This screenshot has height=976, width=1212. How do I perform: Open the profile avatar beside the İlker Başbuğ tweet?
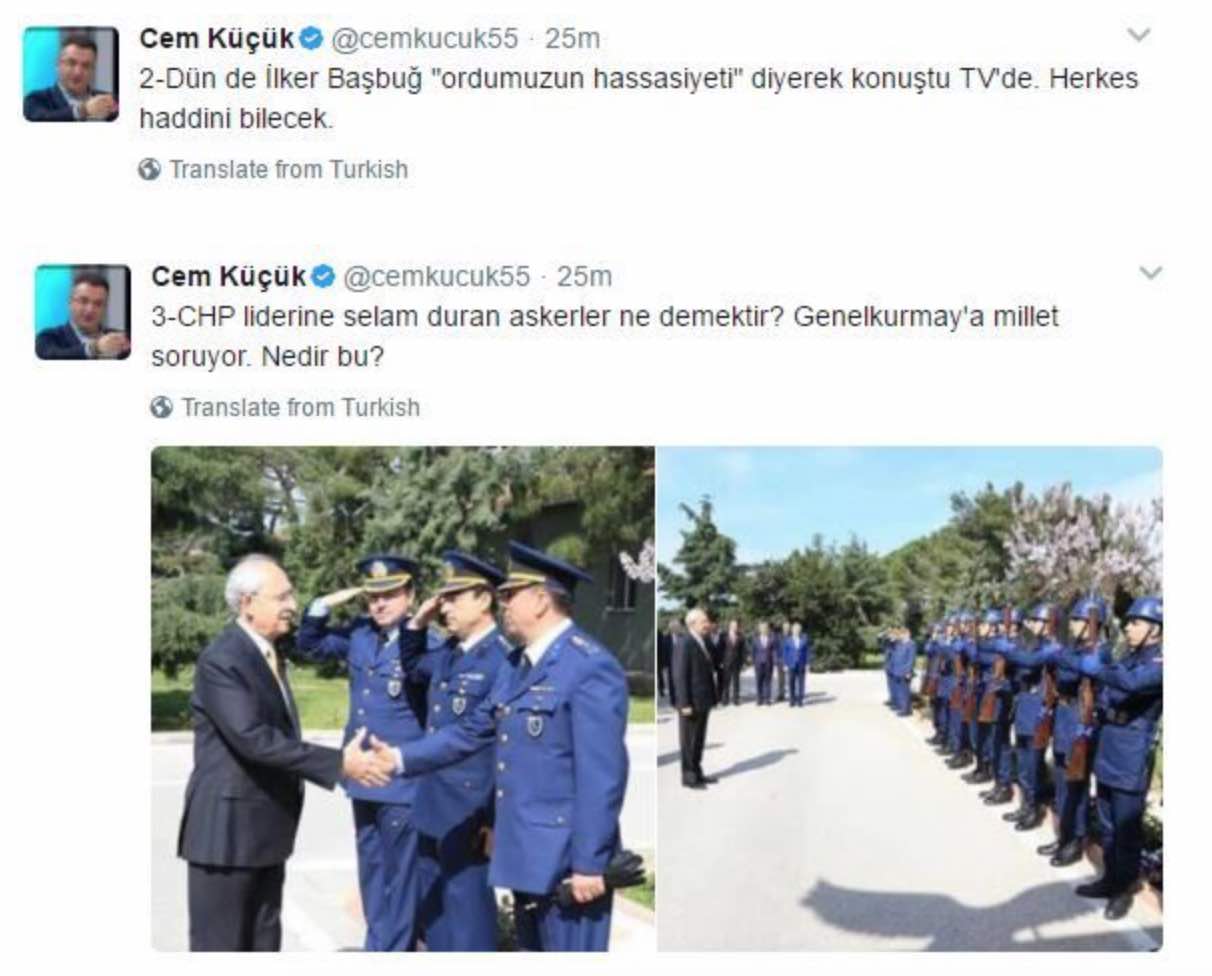pyautogui.click(x=71, y=74)
